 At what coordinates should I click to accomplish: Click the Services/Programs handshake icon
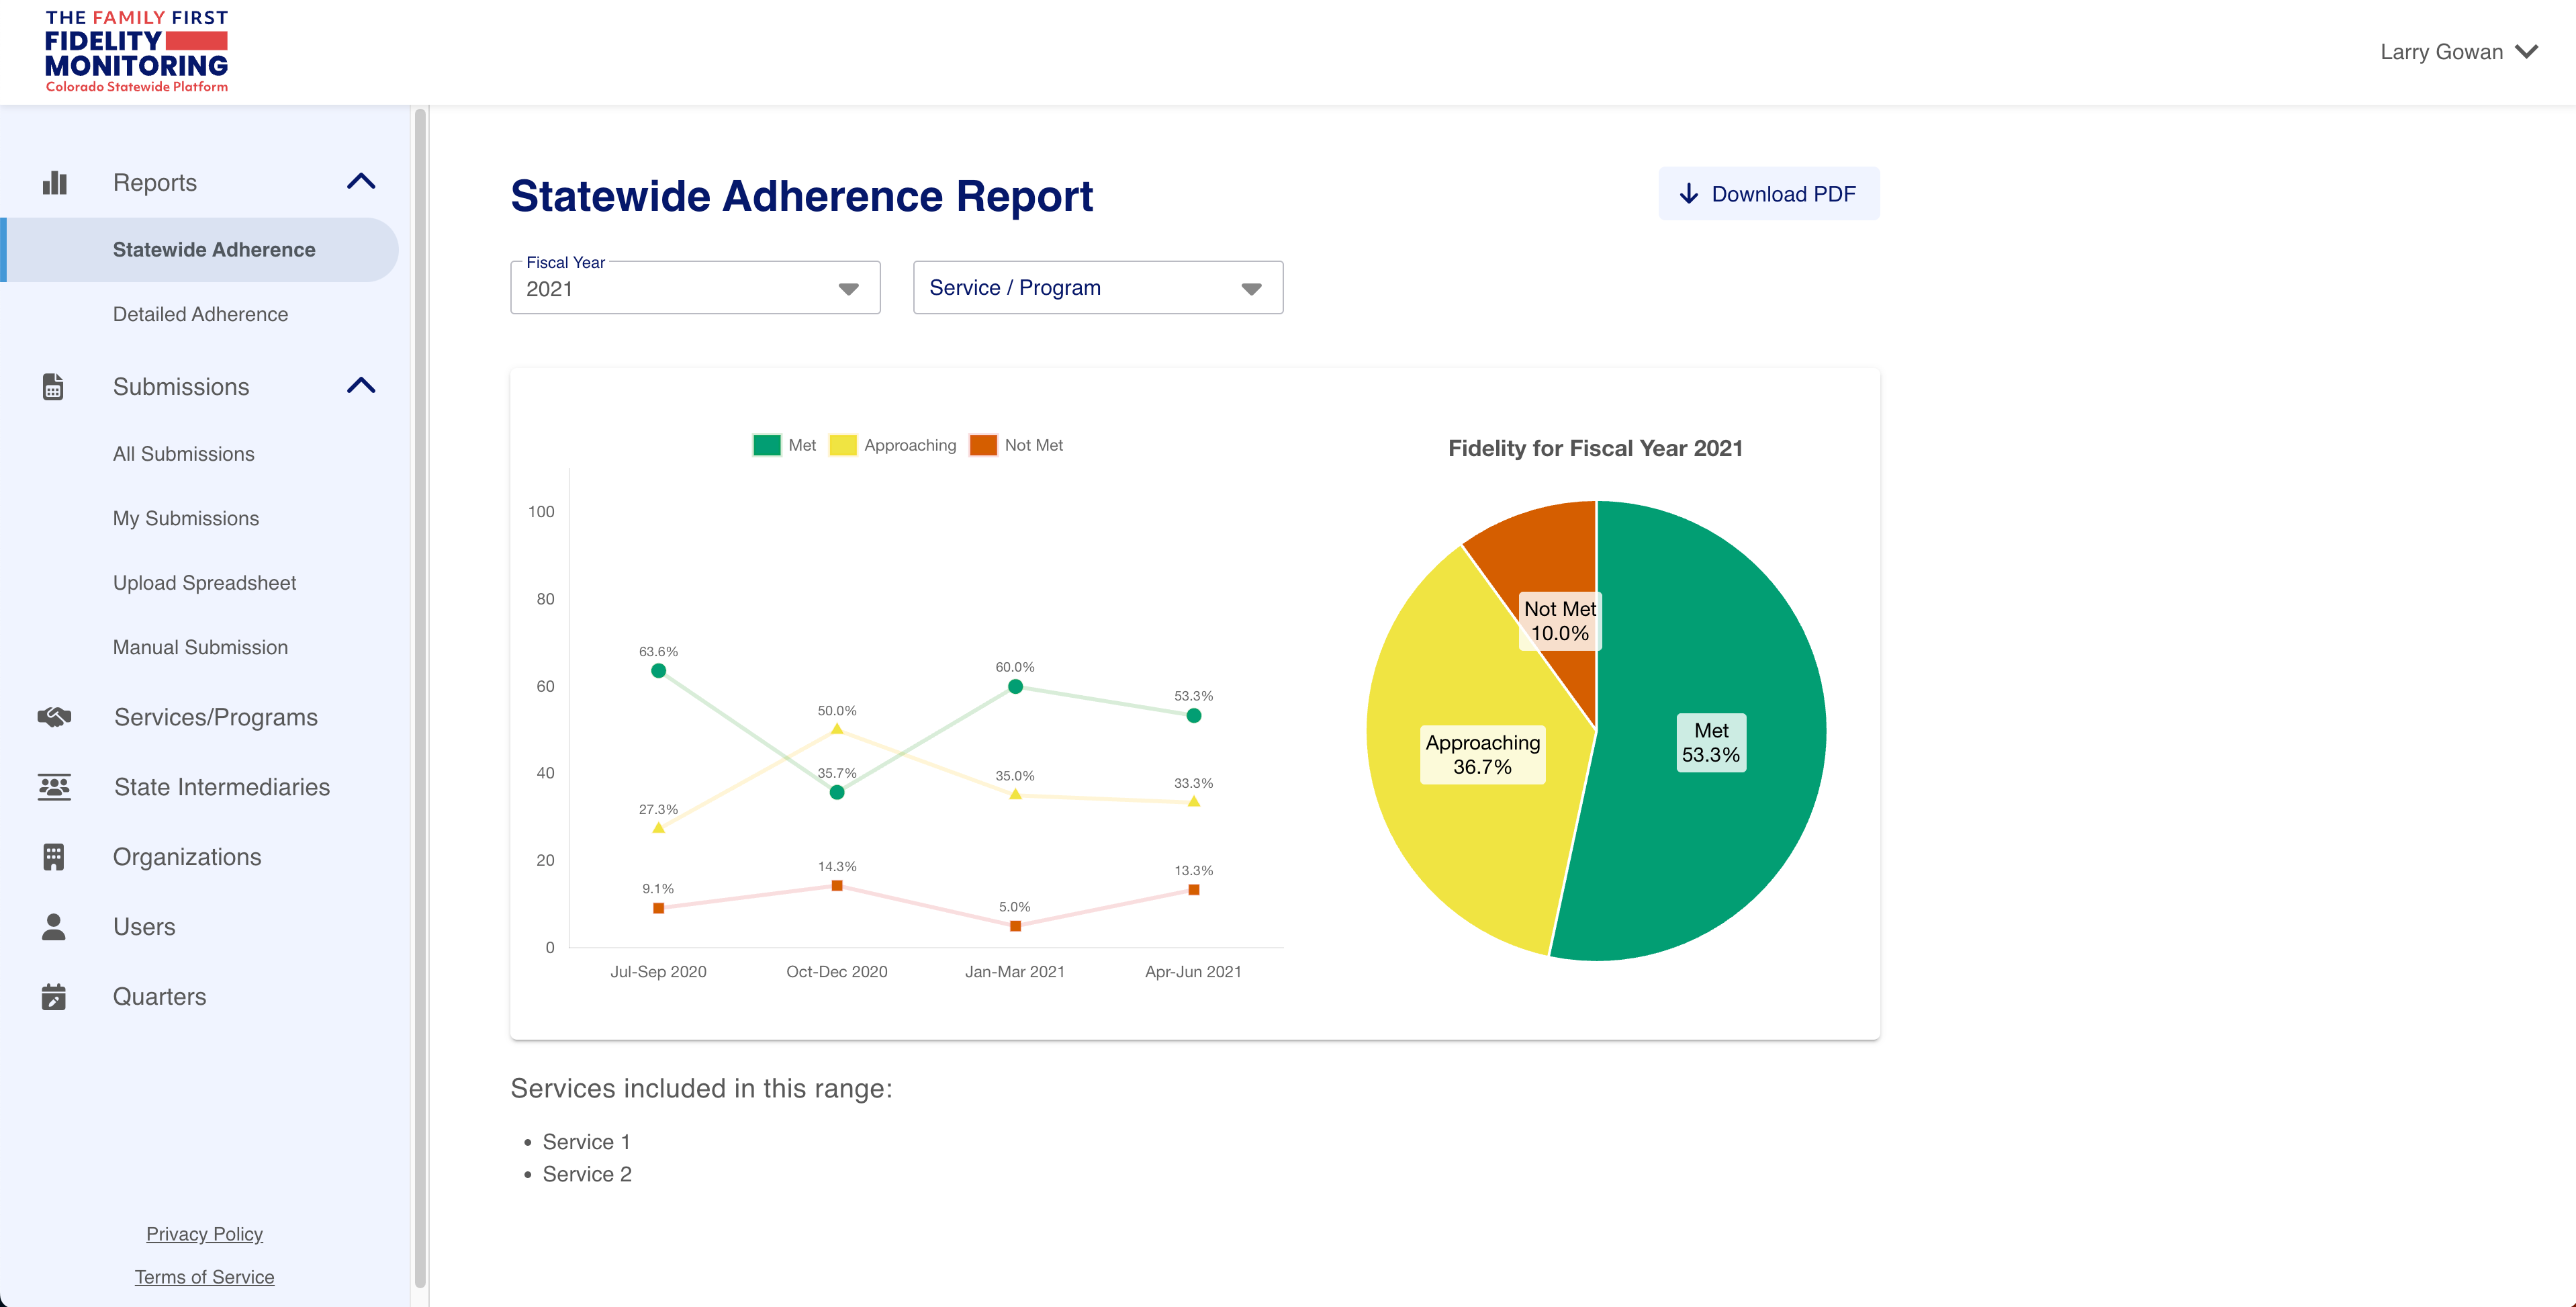(55, 717)
